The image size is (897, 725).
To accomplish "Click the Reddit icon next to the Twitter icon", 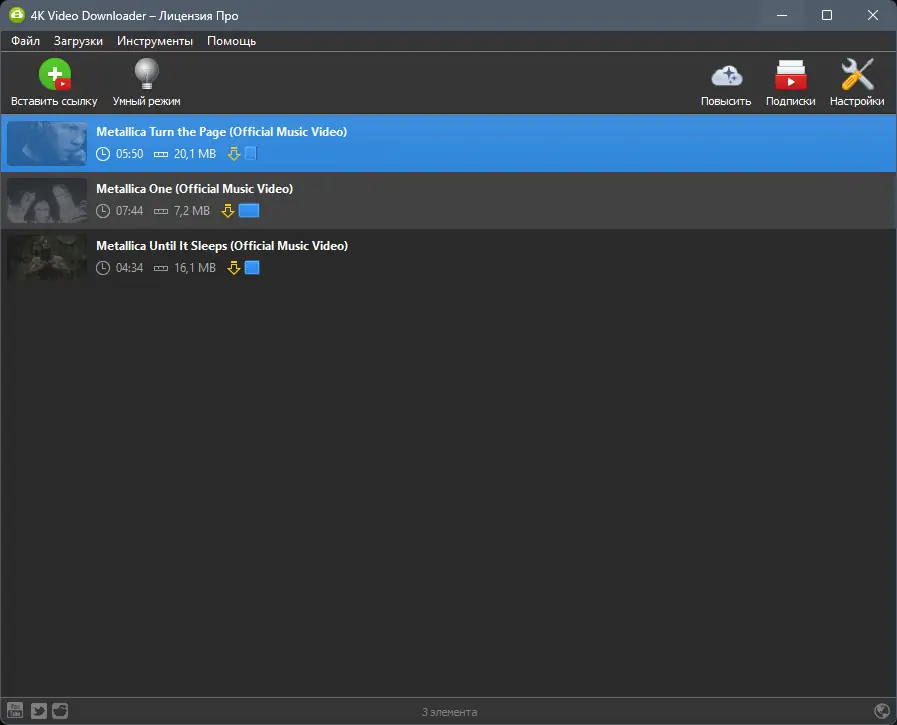I will pyautogui.click(x=60, y=711).
